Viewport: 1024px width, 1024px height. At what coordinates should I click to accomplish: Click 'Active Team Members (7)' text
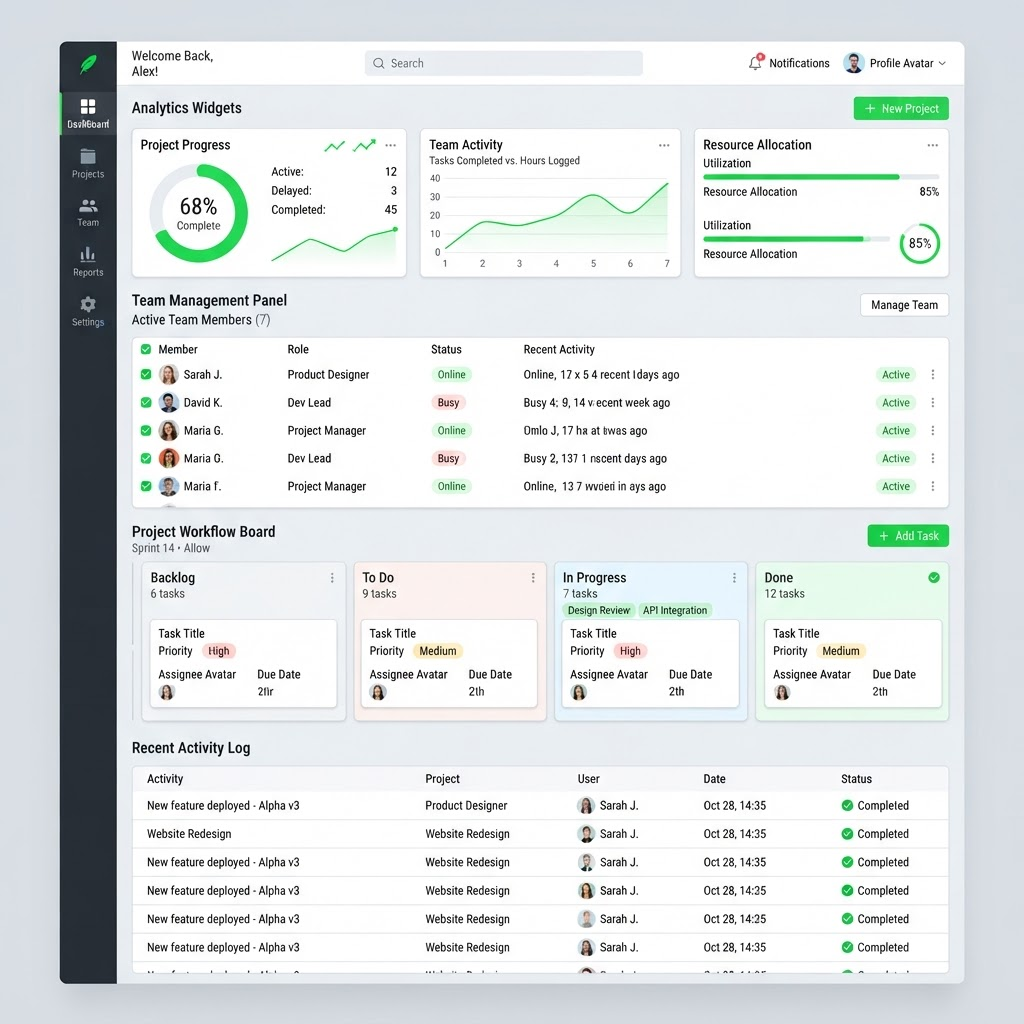pos(200,319)
